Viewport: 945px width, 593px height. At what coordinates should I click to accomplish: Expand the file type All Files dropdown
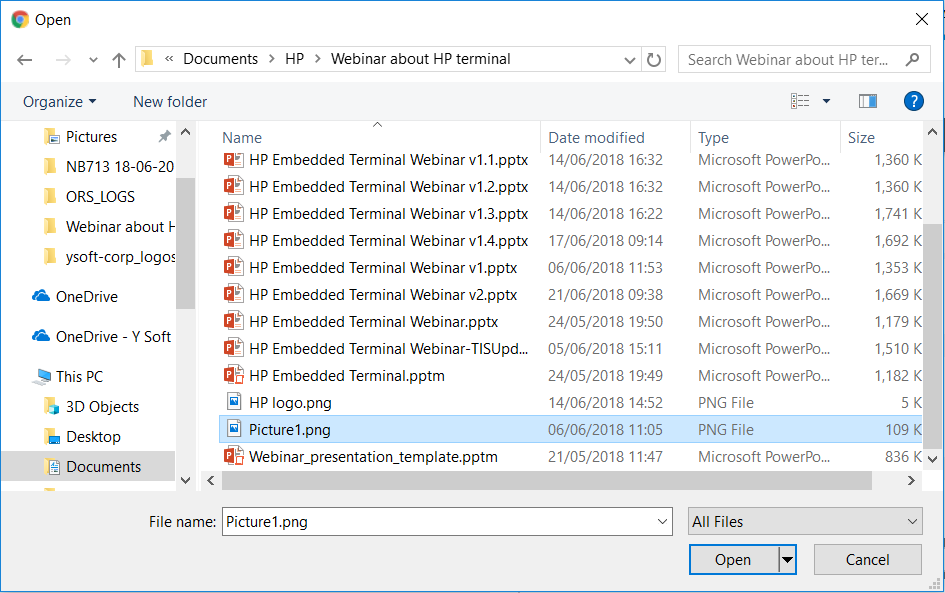805,522
